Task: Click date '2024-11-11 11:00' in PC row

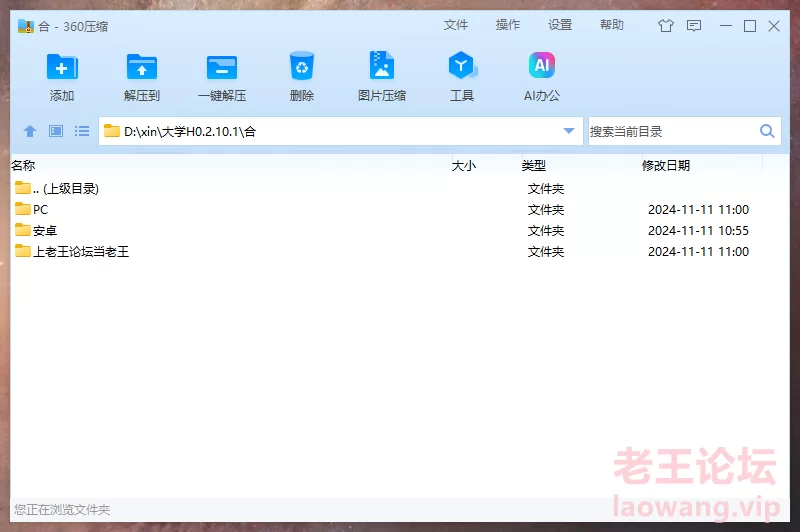Action: coord(698,210)
